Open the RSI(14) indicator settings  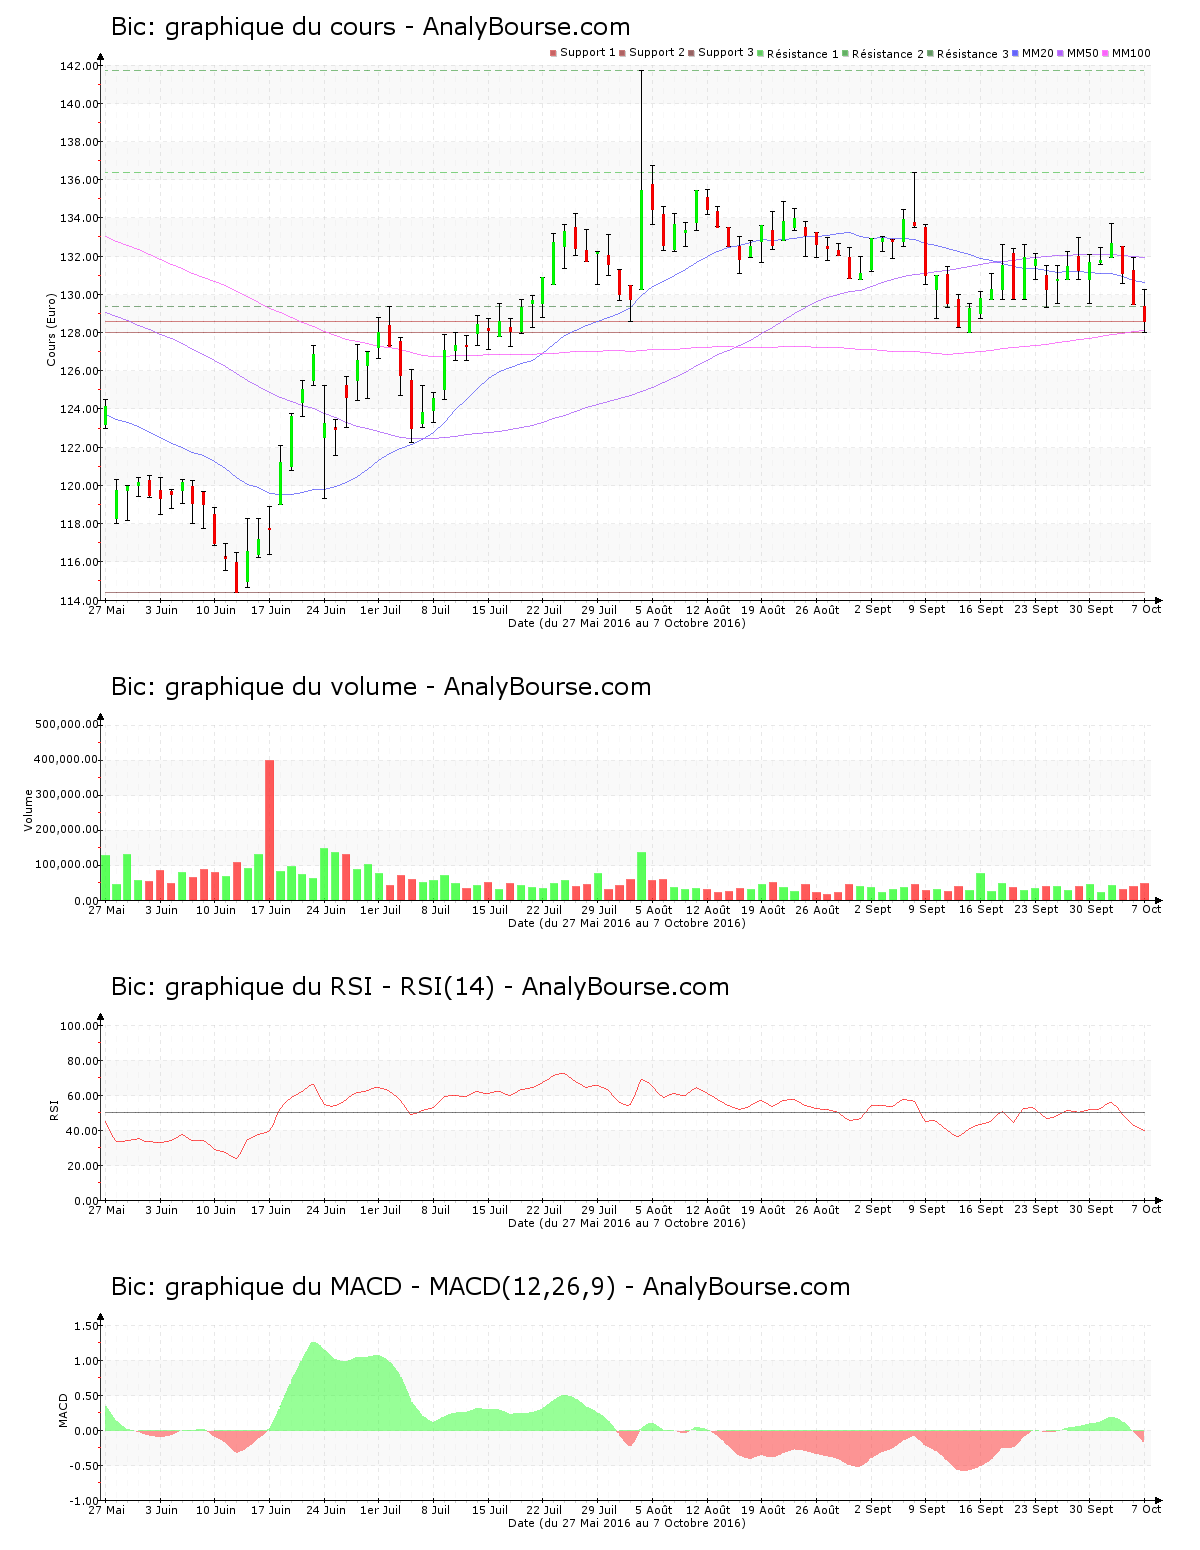point(446,987)
